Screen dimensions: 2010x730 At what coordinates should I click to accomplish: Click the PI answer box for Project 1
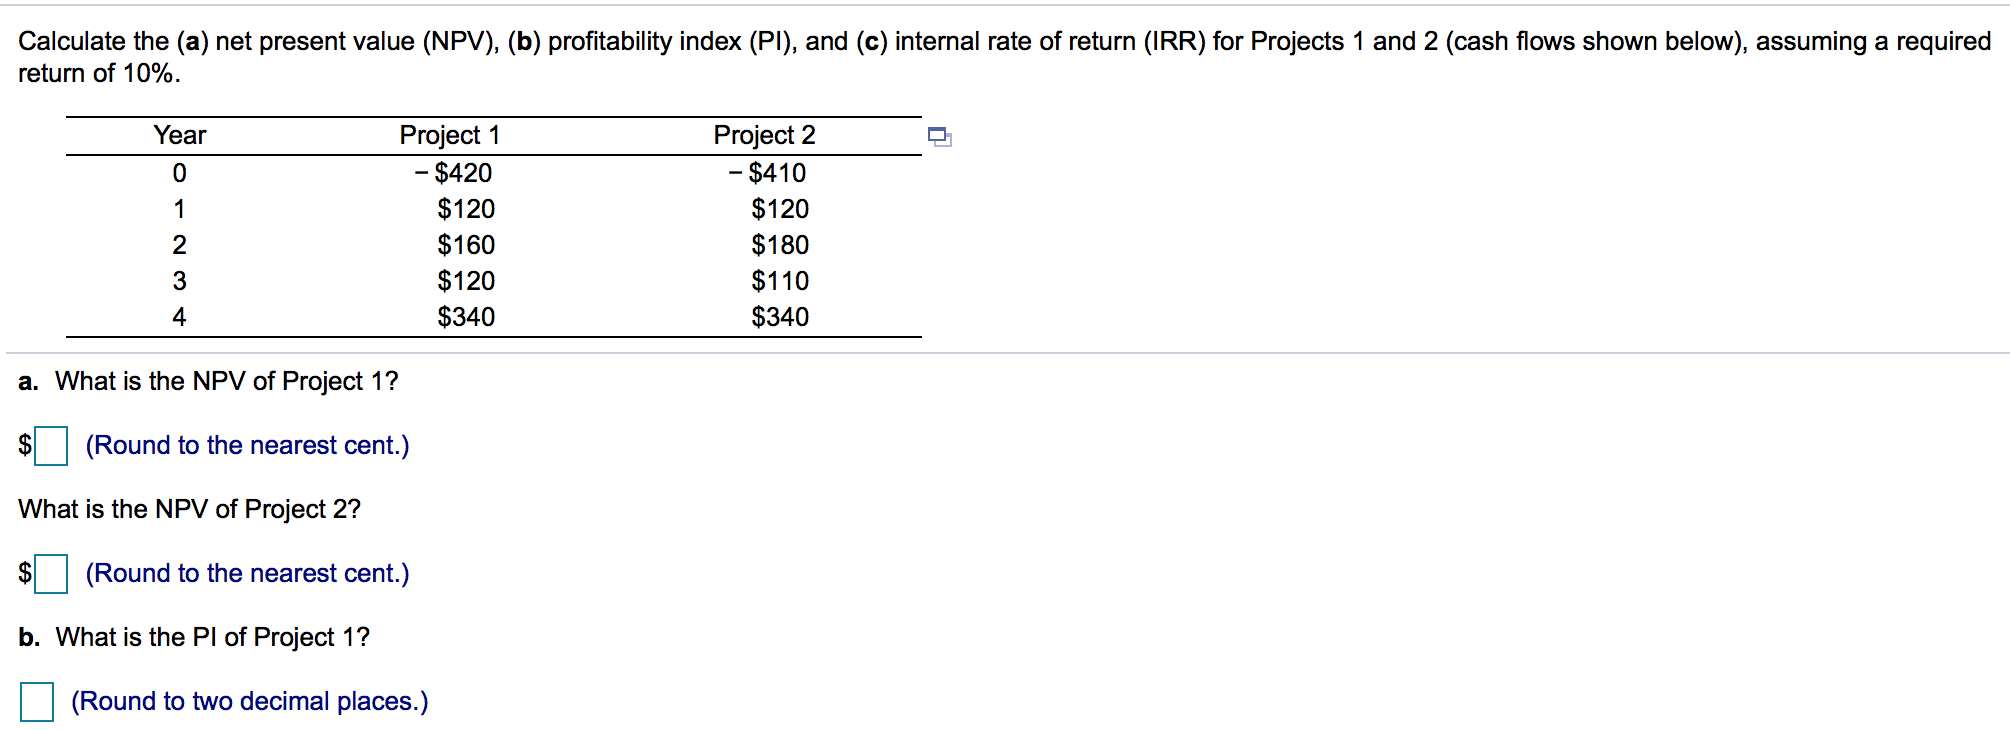click(38, 701)
